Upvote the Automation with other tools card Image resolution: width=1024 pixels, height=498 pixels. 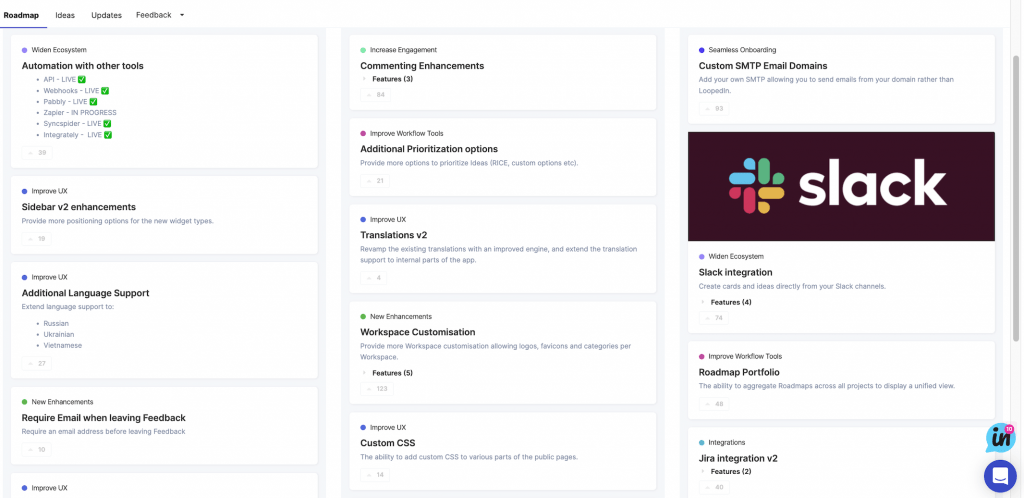click(x=37, y=153)
